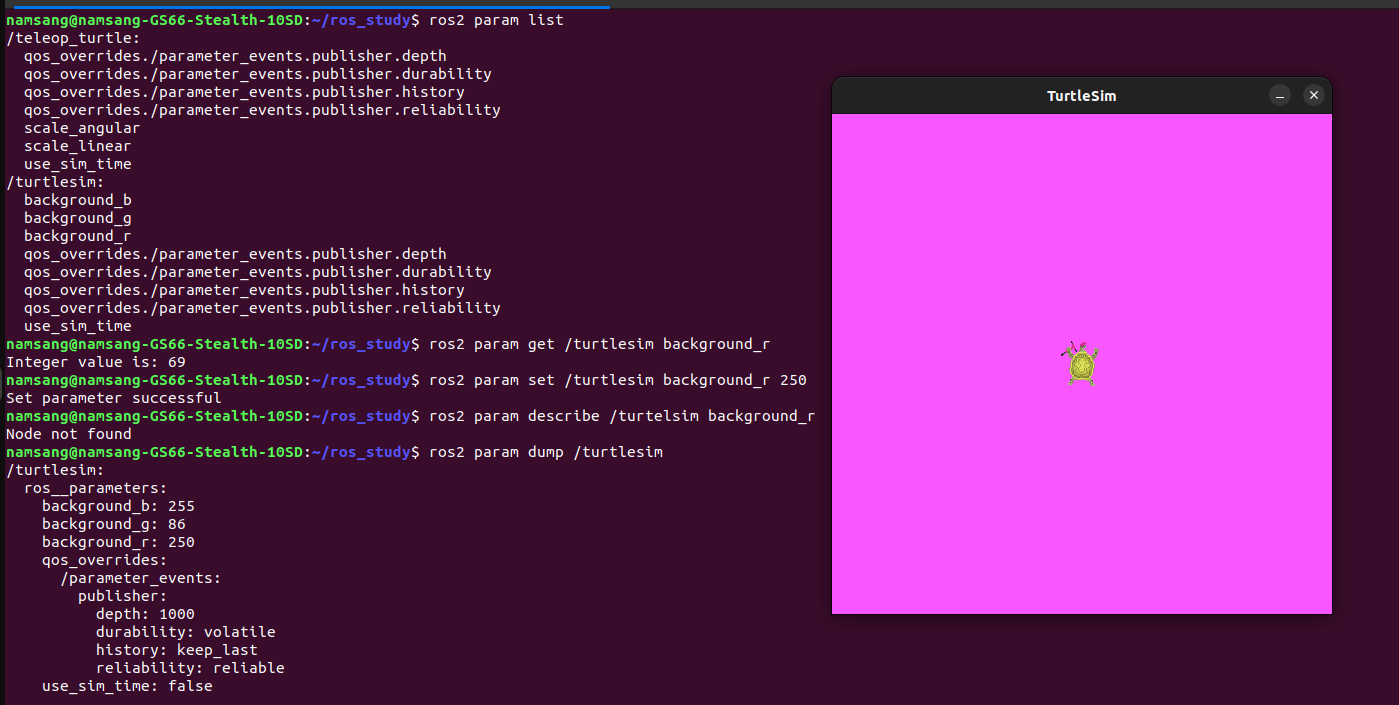Select the '/teleop_turtle:' node heading line
Image resolution: width=1399 pixels, height=705 pixels.
click(x=73, y=38)
